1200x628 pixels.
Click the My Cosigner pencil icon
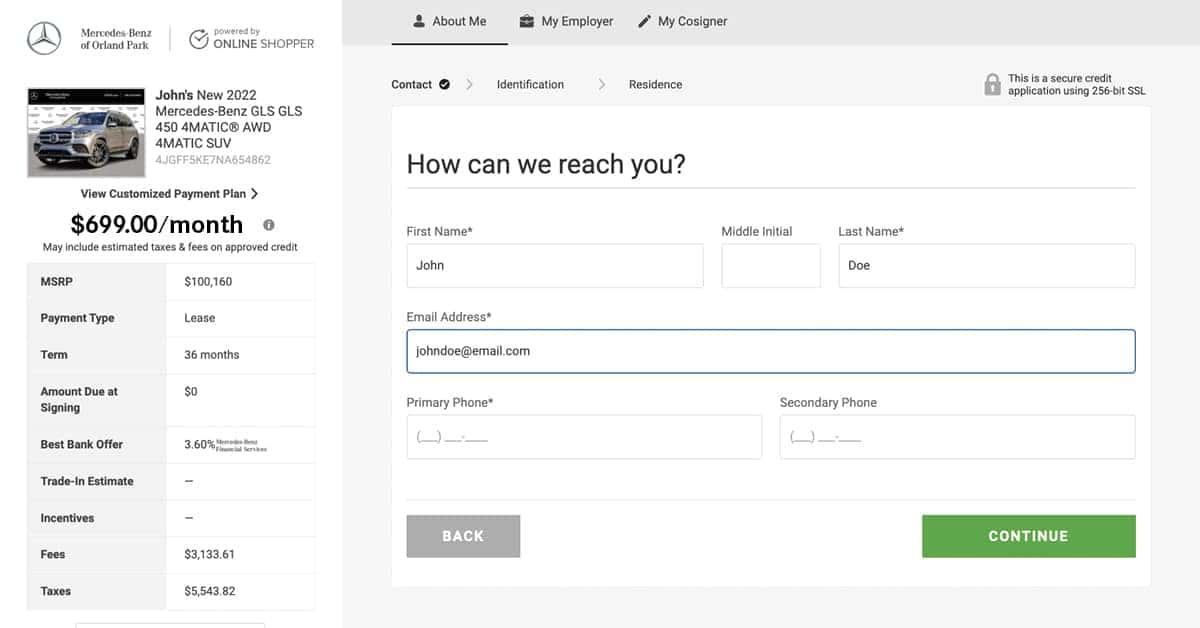[x=645, y=21]
